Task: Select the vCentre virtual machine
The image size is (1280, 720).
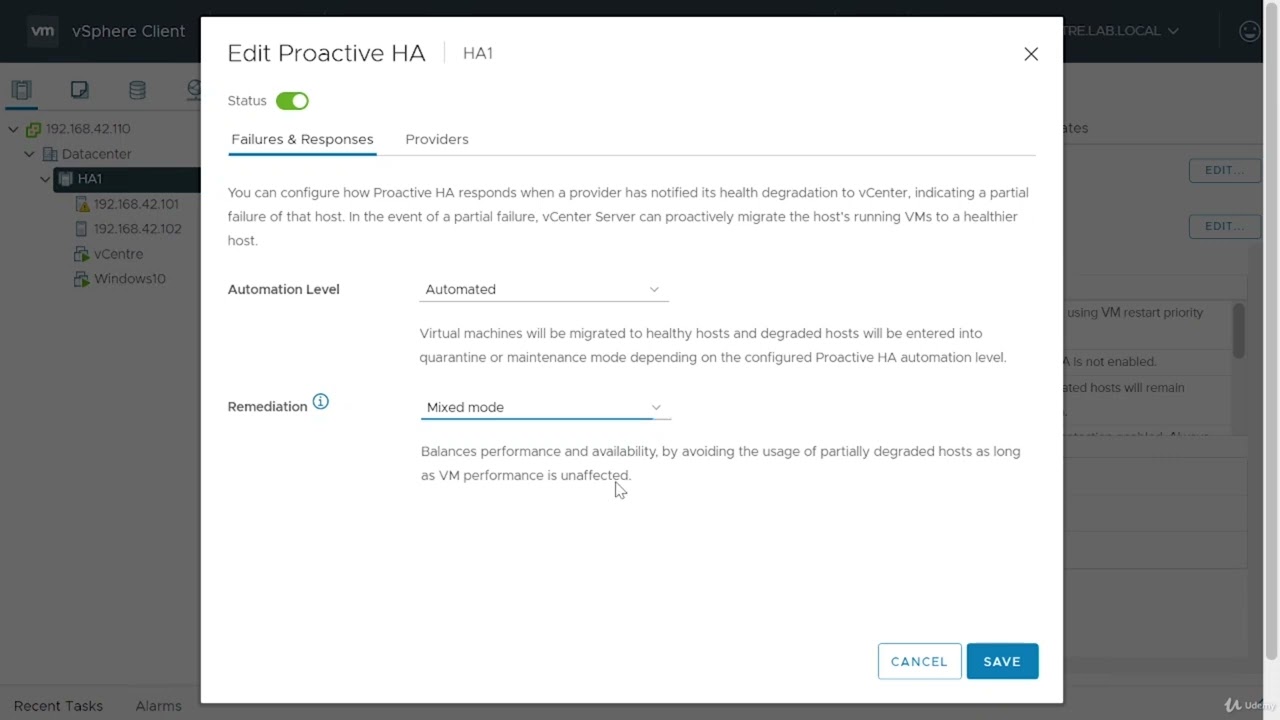Action: pos(118,254)
